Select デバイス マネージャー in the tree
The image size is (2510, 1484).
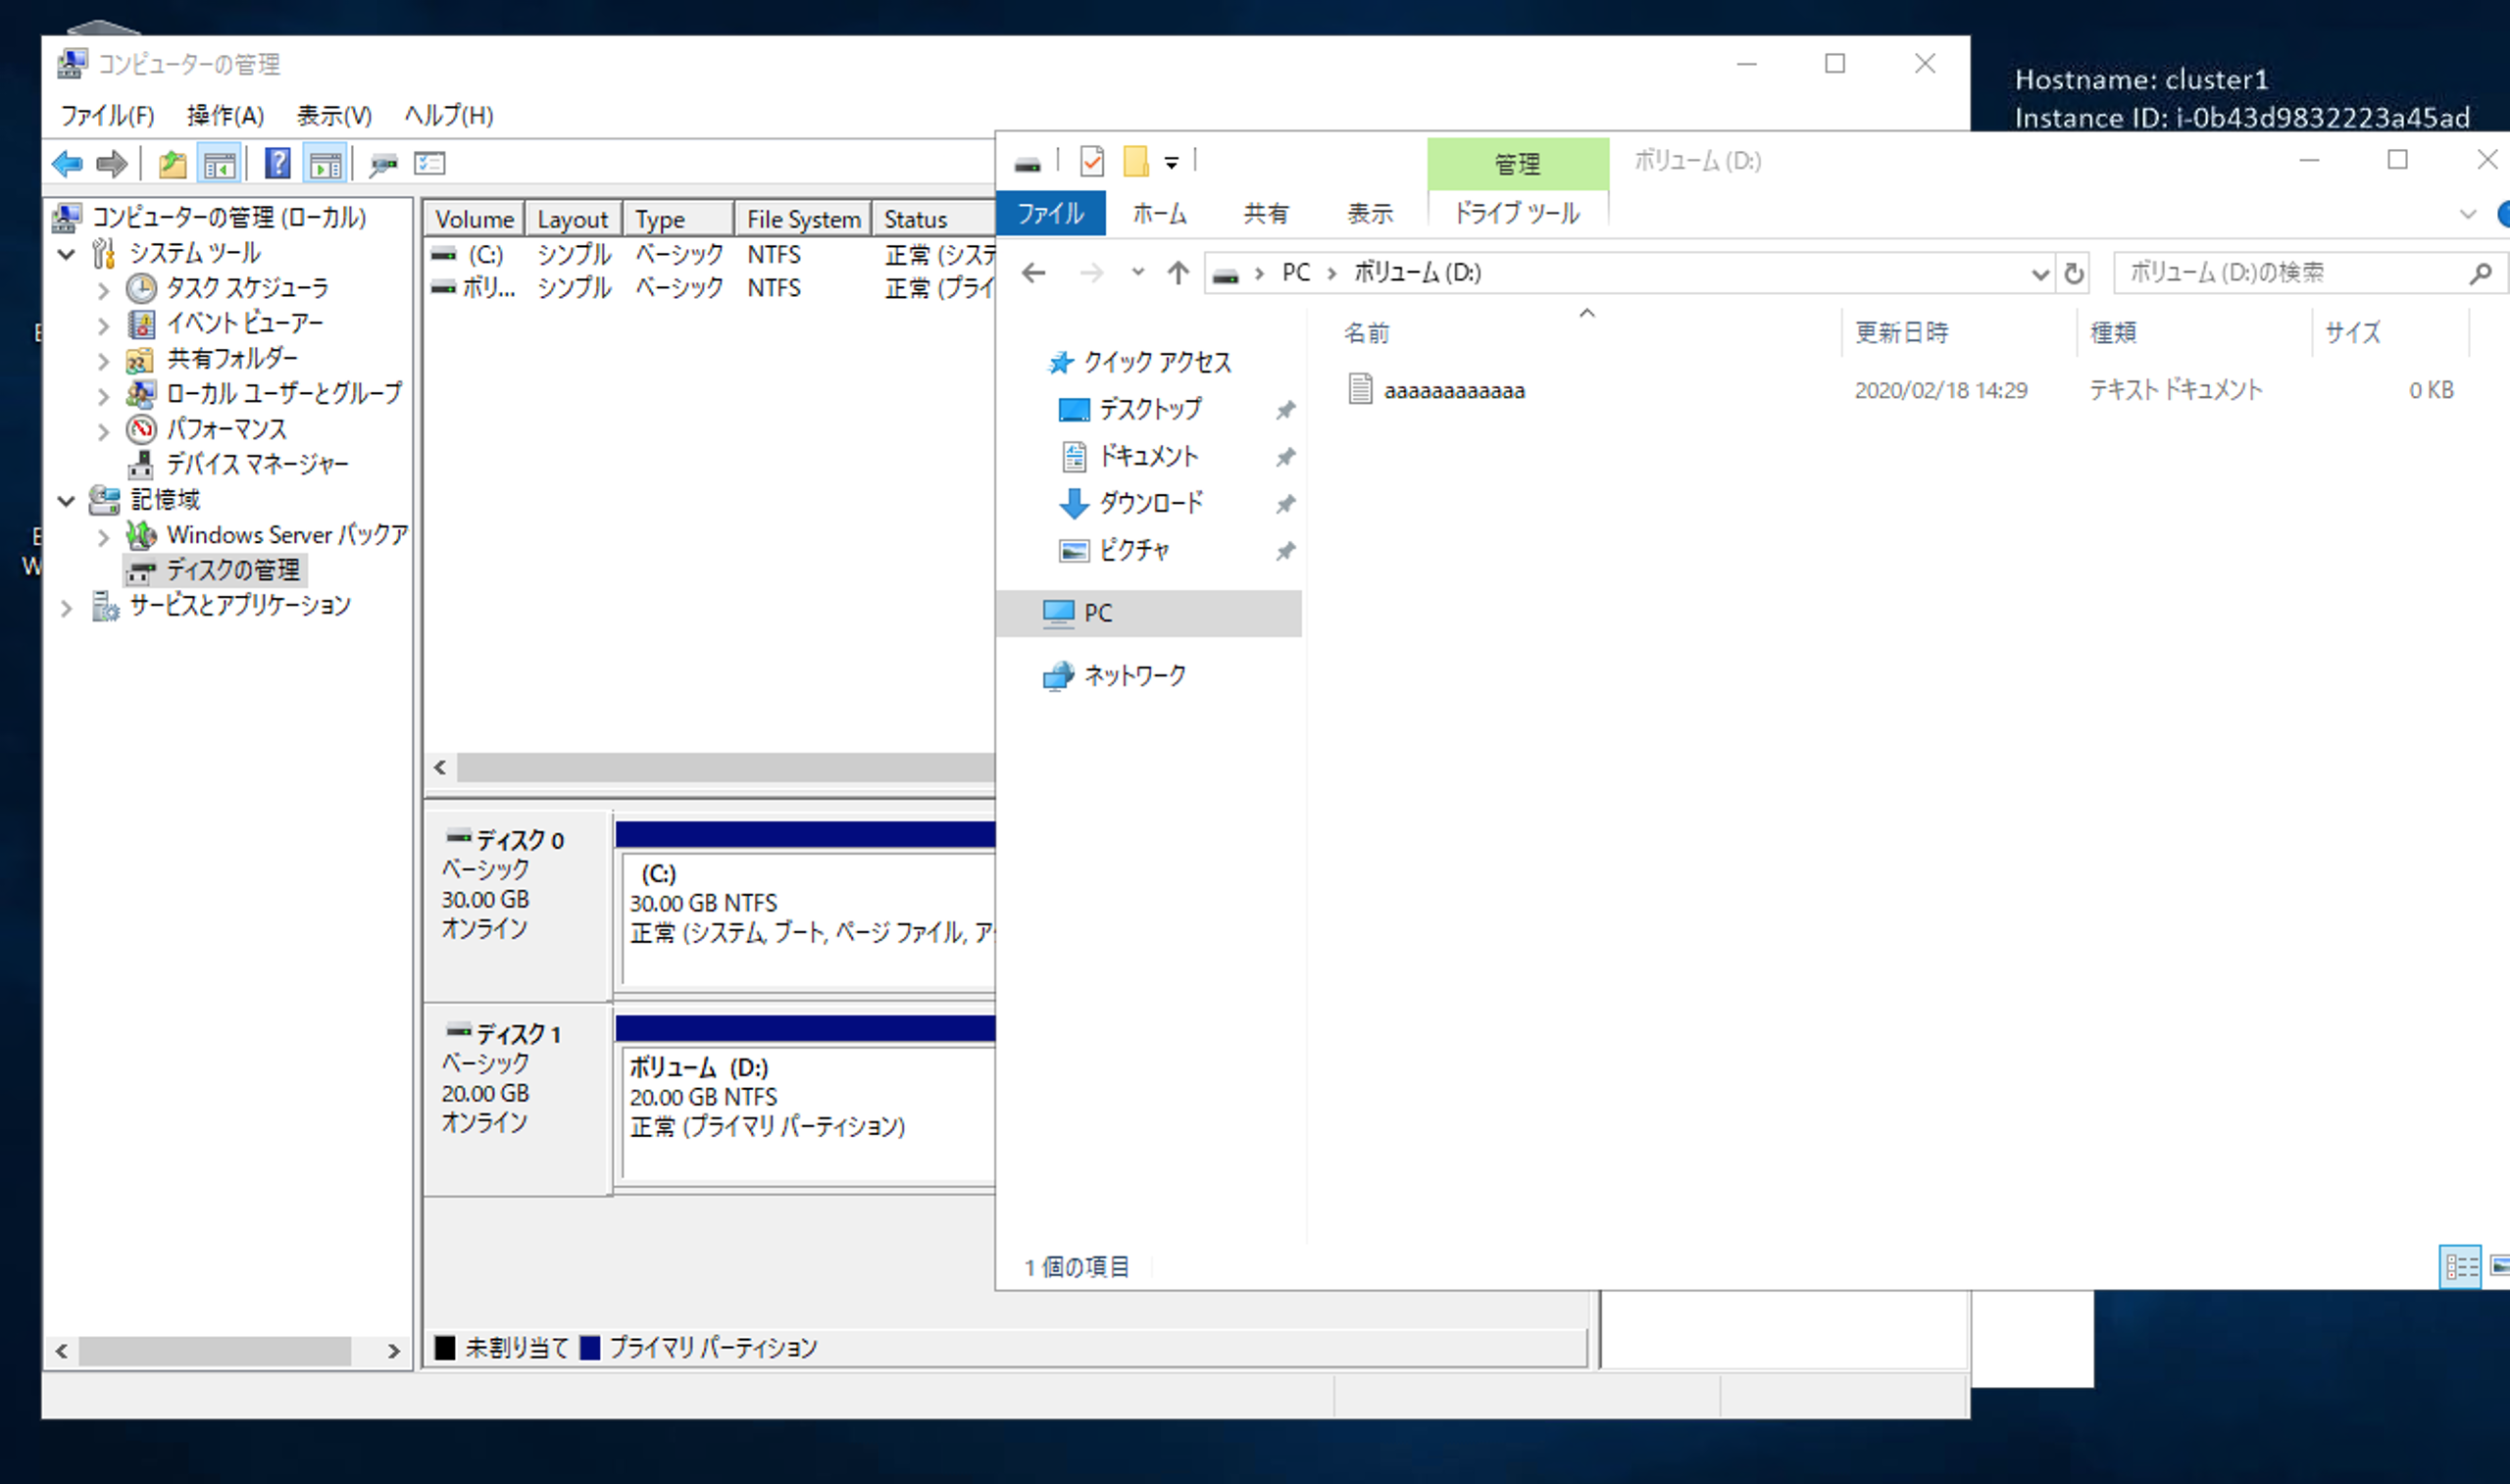click(x=257, y=464)
